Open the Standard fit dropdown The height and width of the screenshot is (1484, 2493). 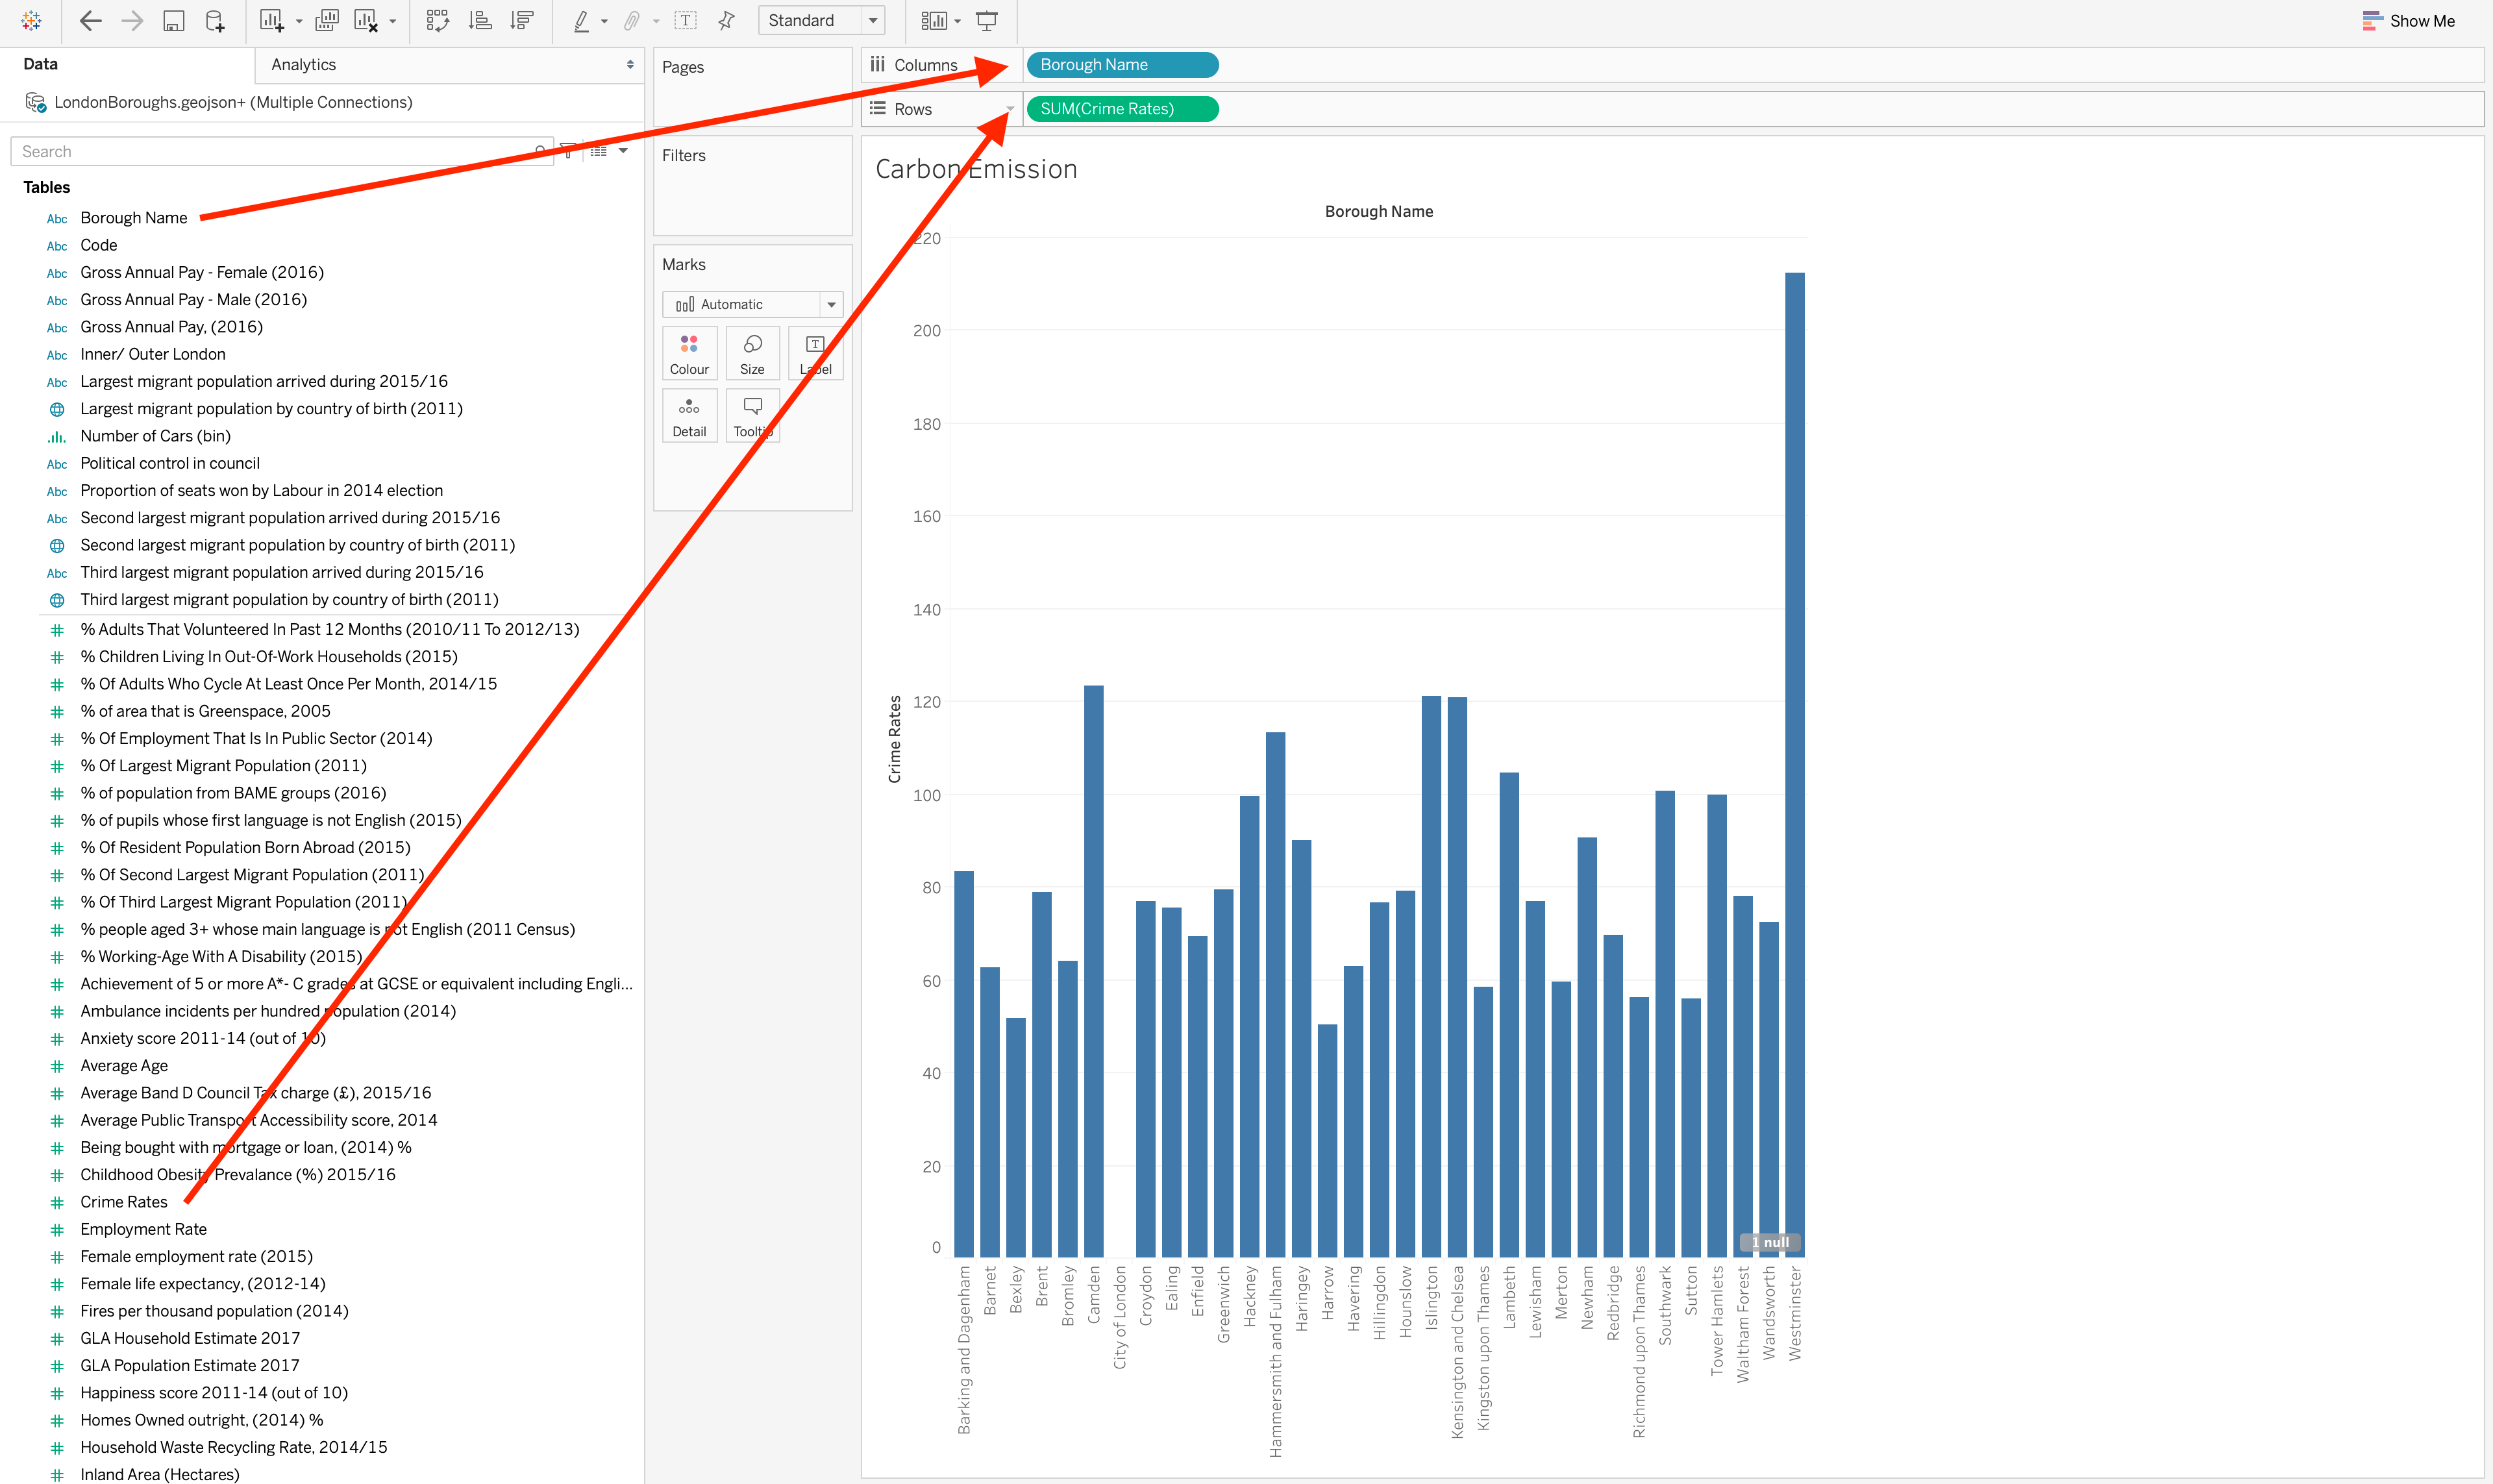click(872, 21)
